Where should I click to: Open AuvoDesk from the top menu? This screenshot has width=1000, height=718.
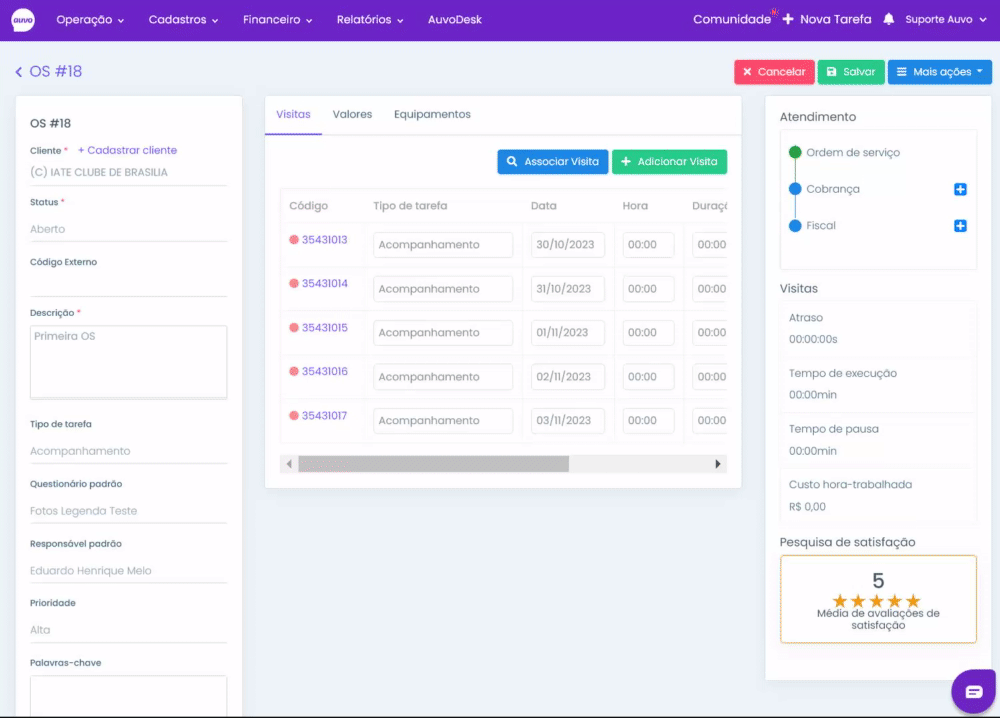[x=455, y=20]
